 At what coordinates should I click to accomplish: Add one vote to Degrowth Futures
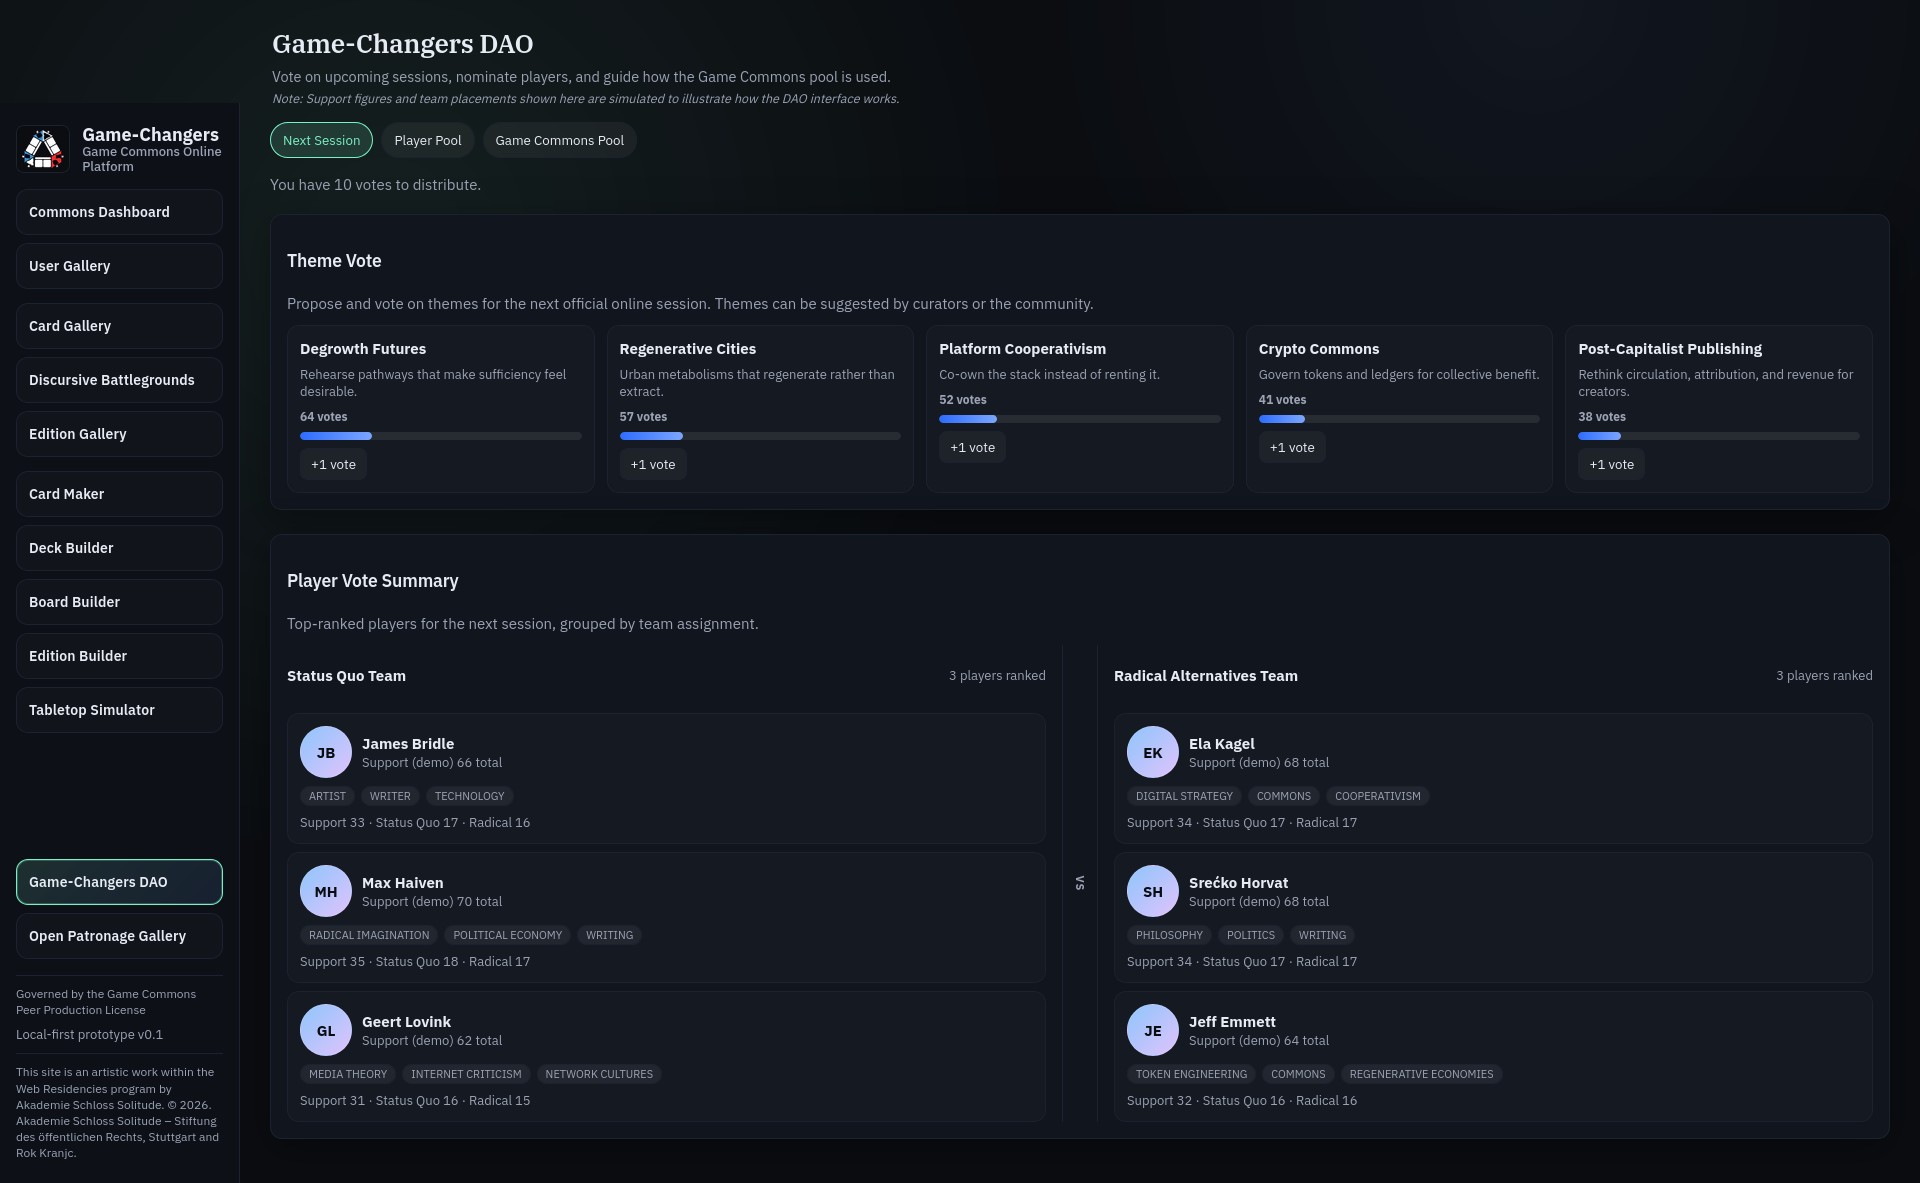click(333, 464)
